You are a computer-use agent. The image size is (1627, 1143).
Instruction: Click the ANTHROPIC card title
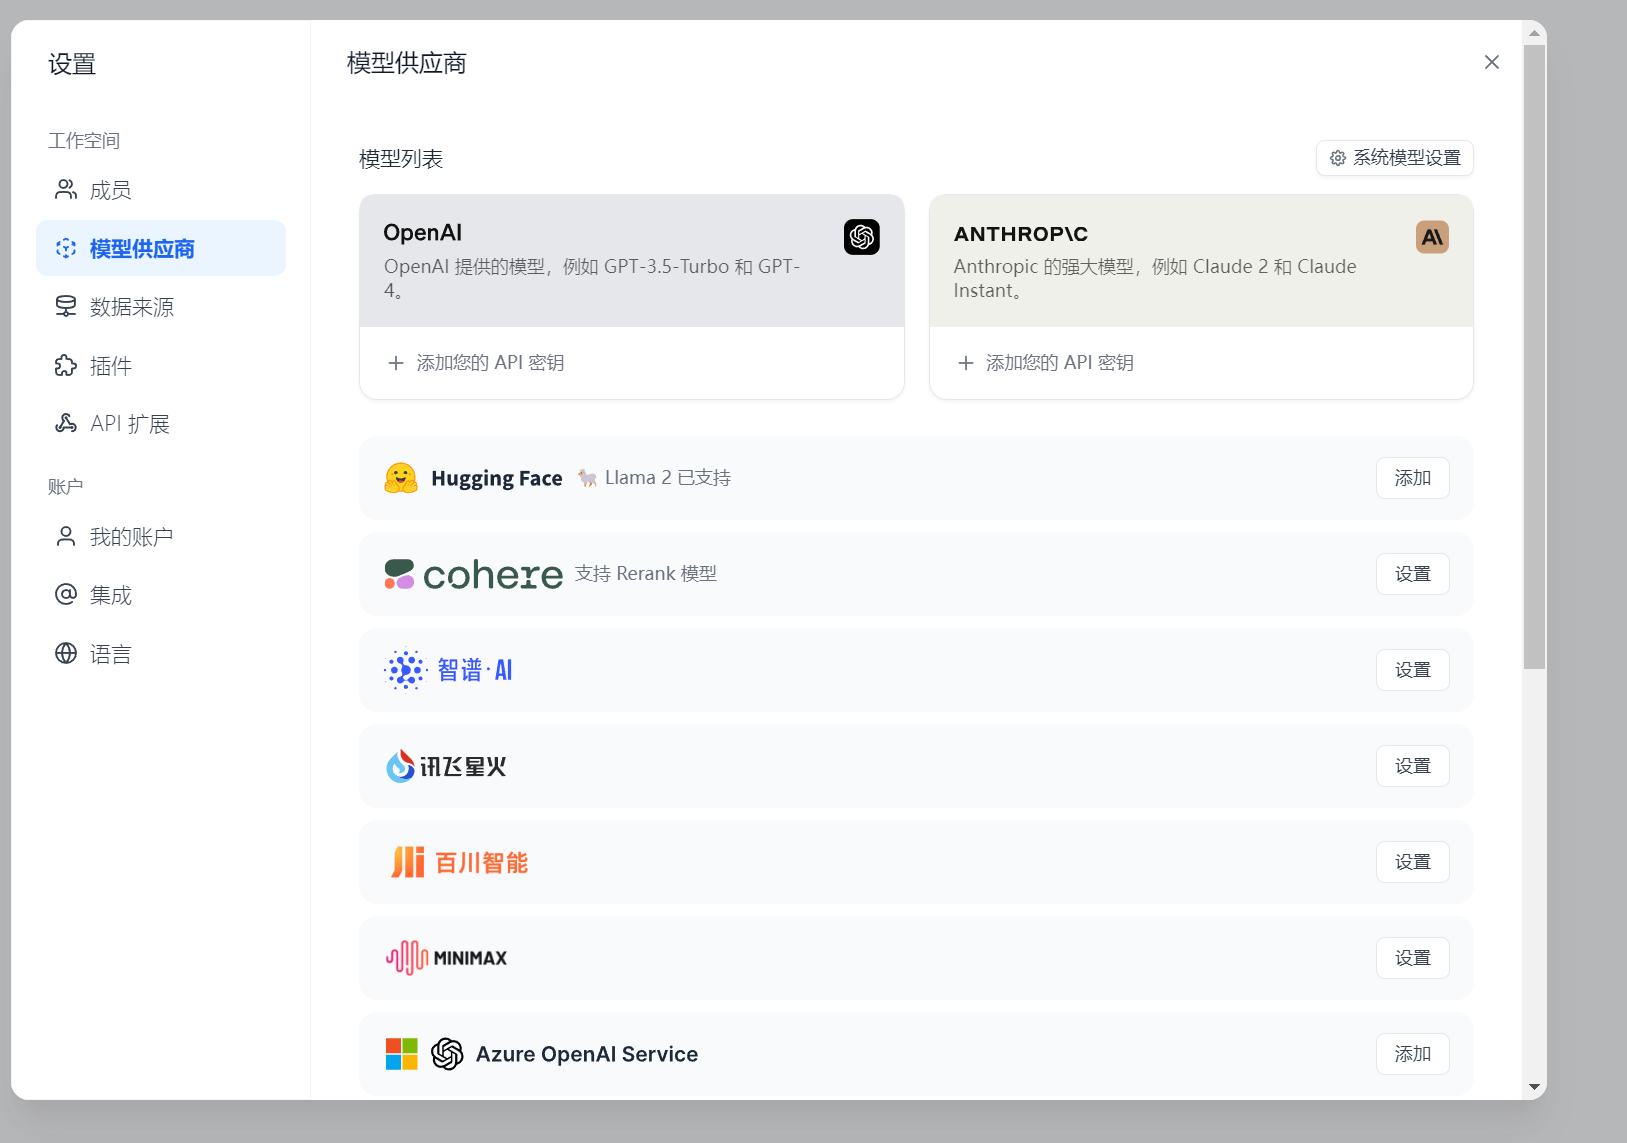pos(1021,234)
